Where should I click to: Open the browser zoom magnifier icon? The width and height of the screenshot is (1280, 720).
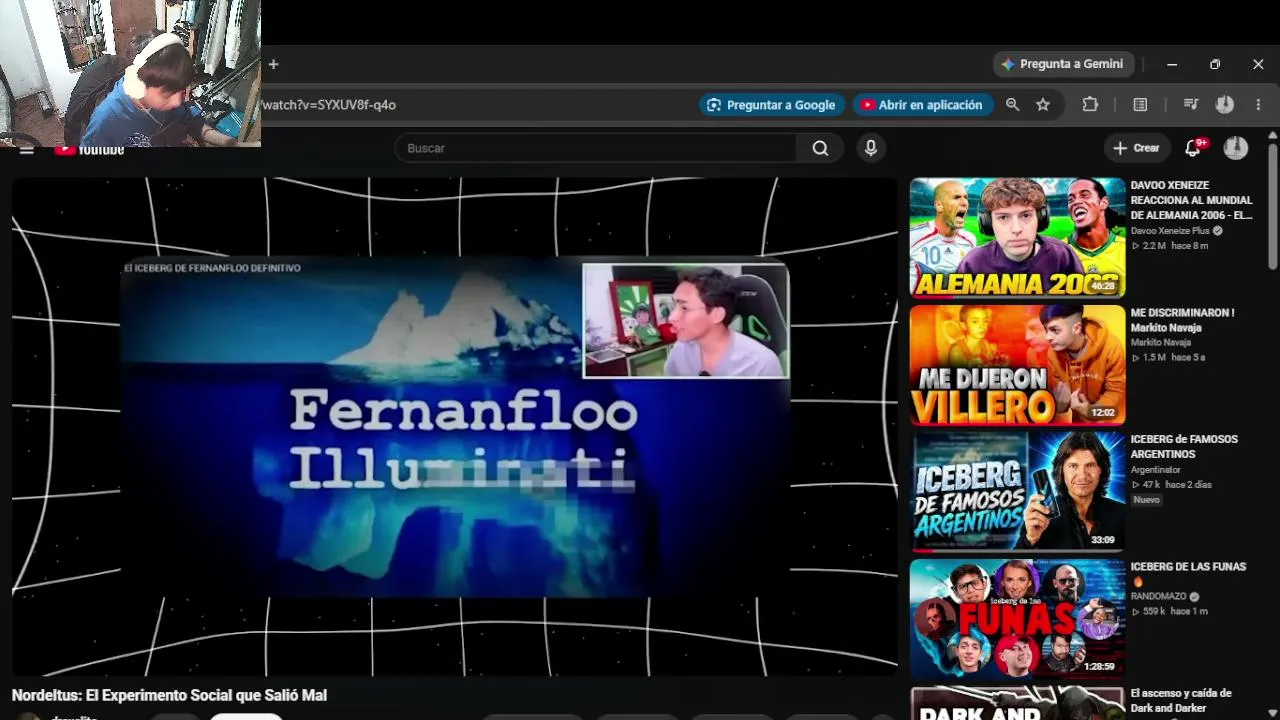coord(1012,105)
